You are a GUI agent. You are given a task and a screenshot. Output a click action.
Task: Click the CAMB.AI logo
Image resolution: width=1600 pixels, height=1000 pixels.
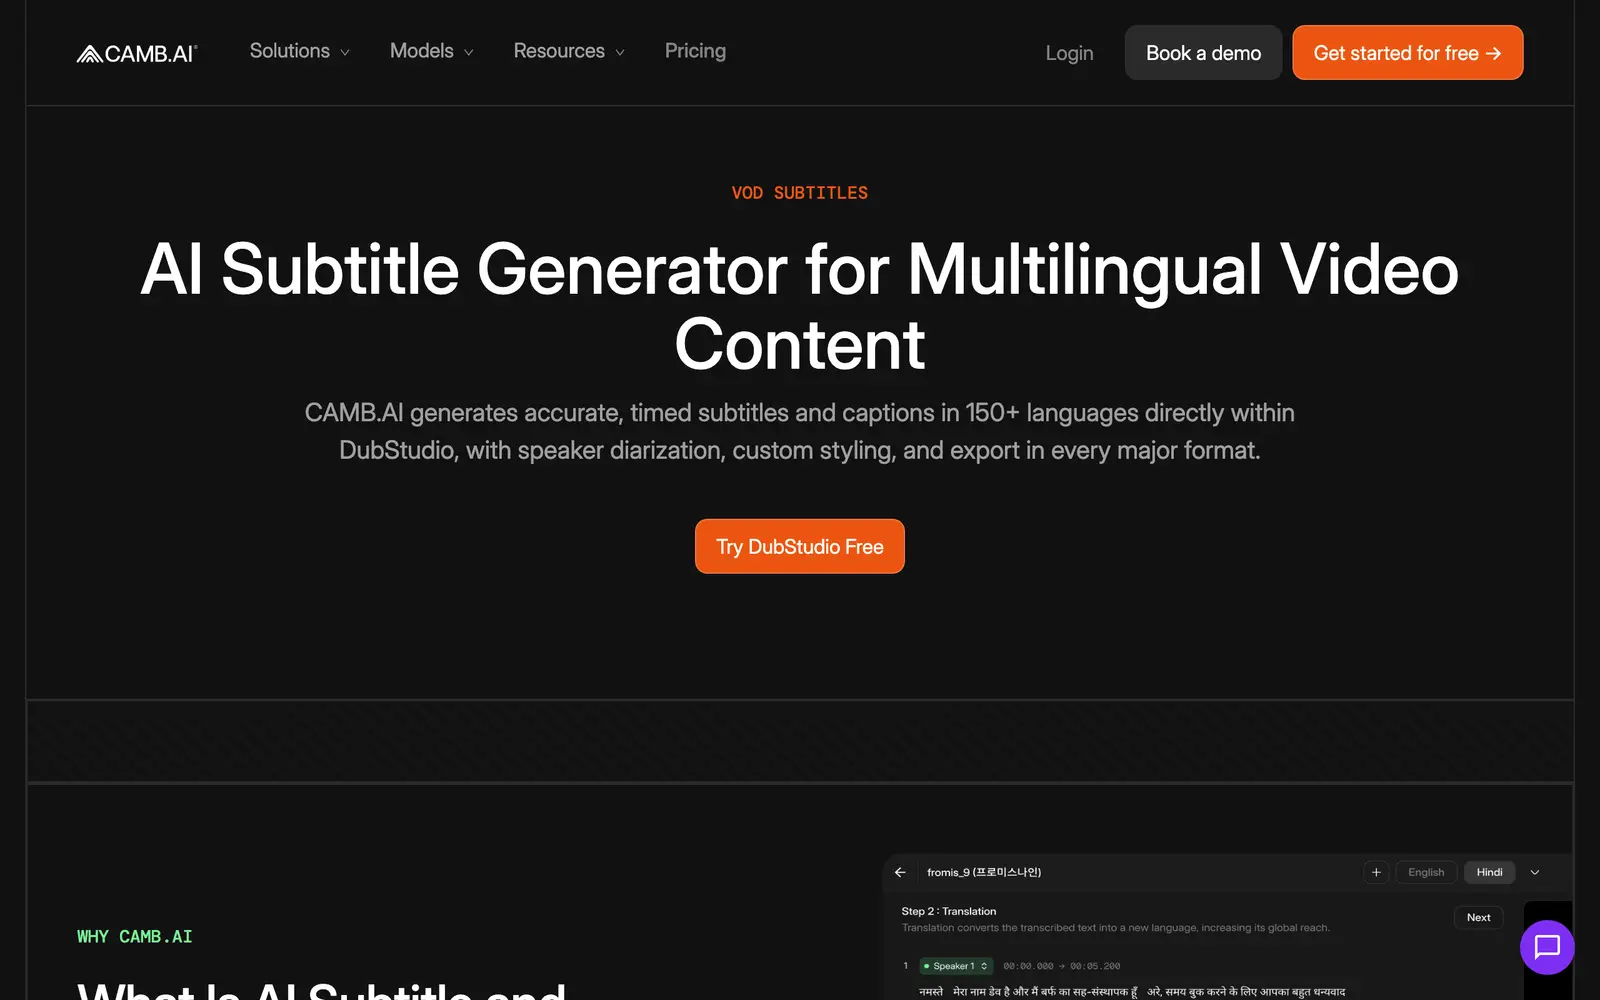coord(137,53)
